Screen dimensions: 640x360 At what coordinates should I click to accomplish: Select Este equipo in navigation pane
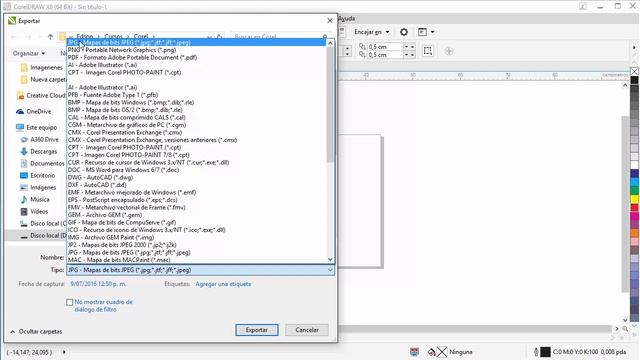click(x=37, y=127)
